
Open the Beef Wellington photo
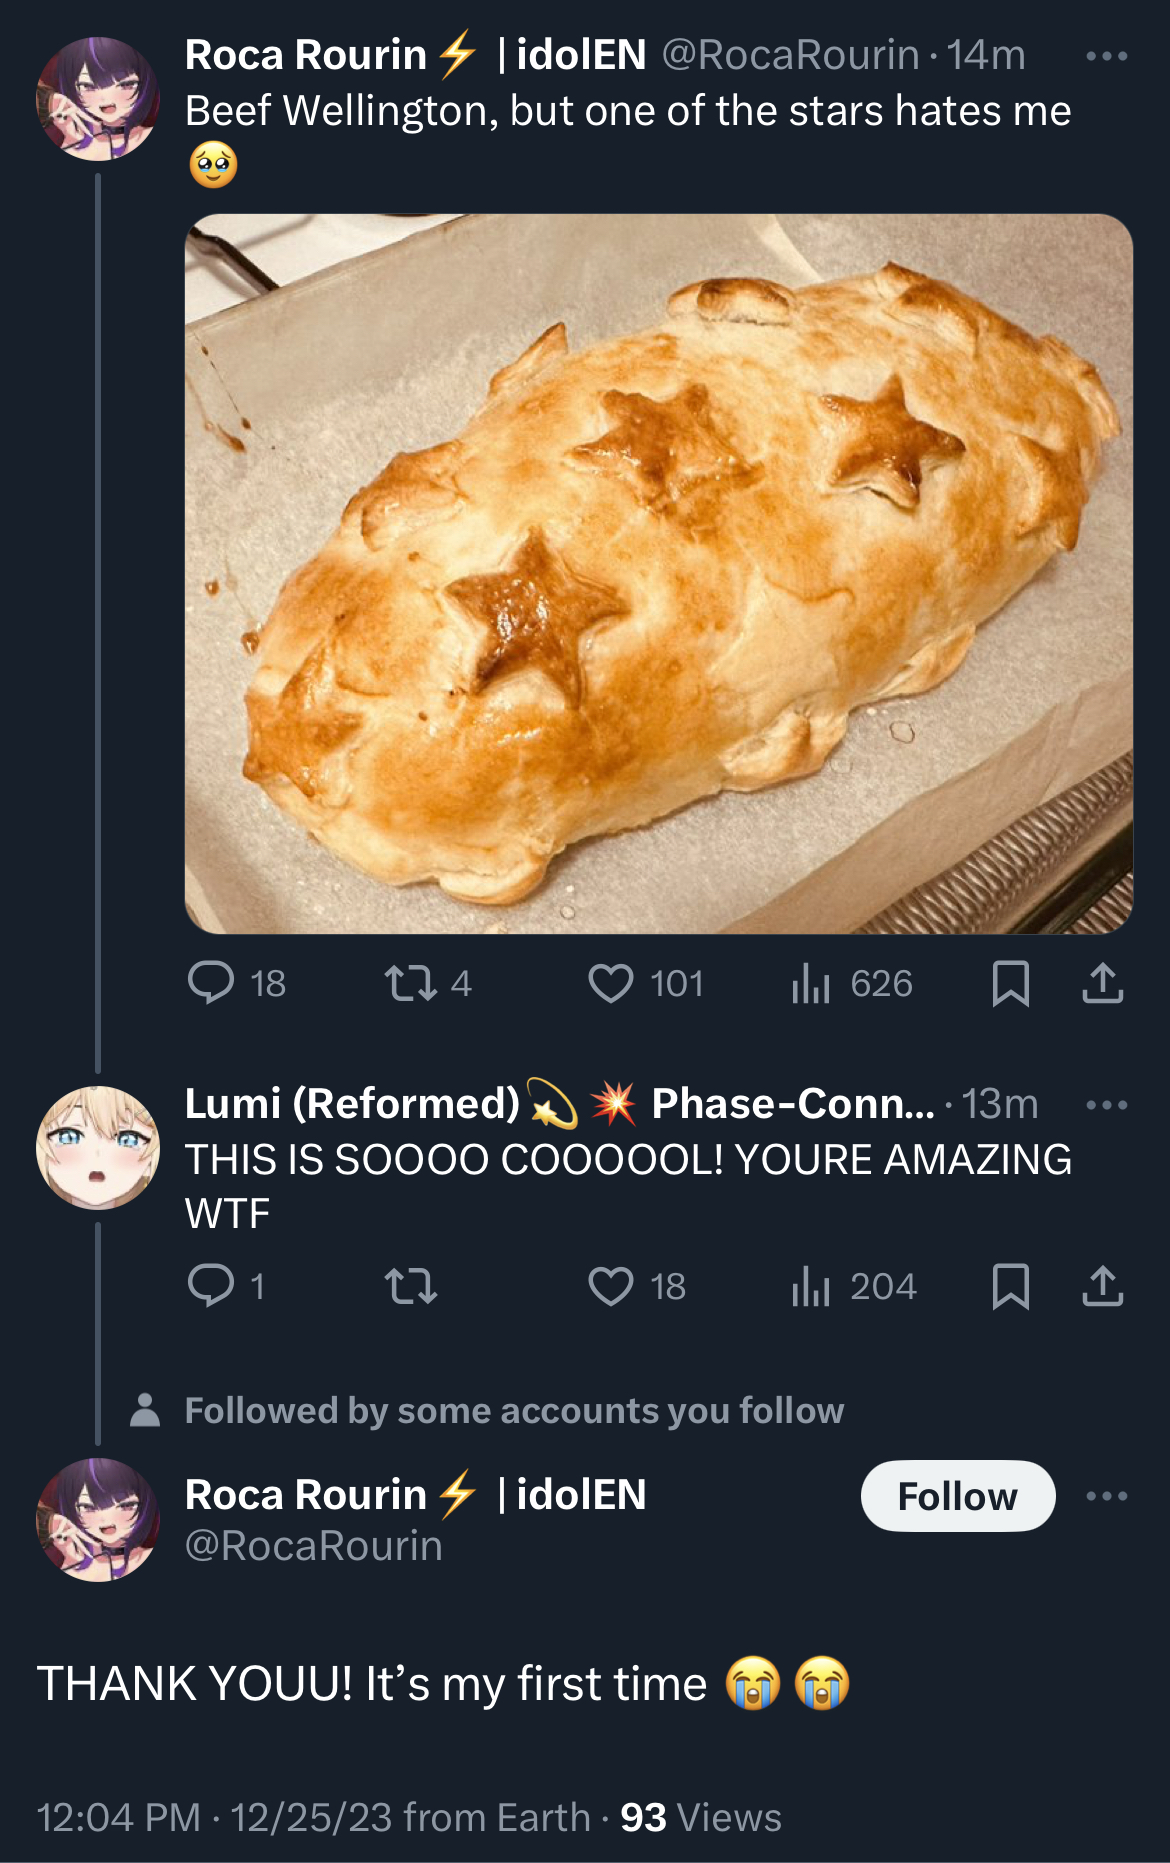[x=658, y=573]
